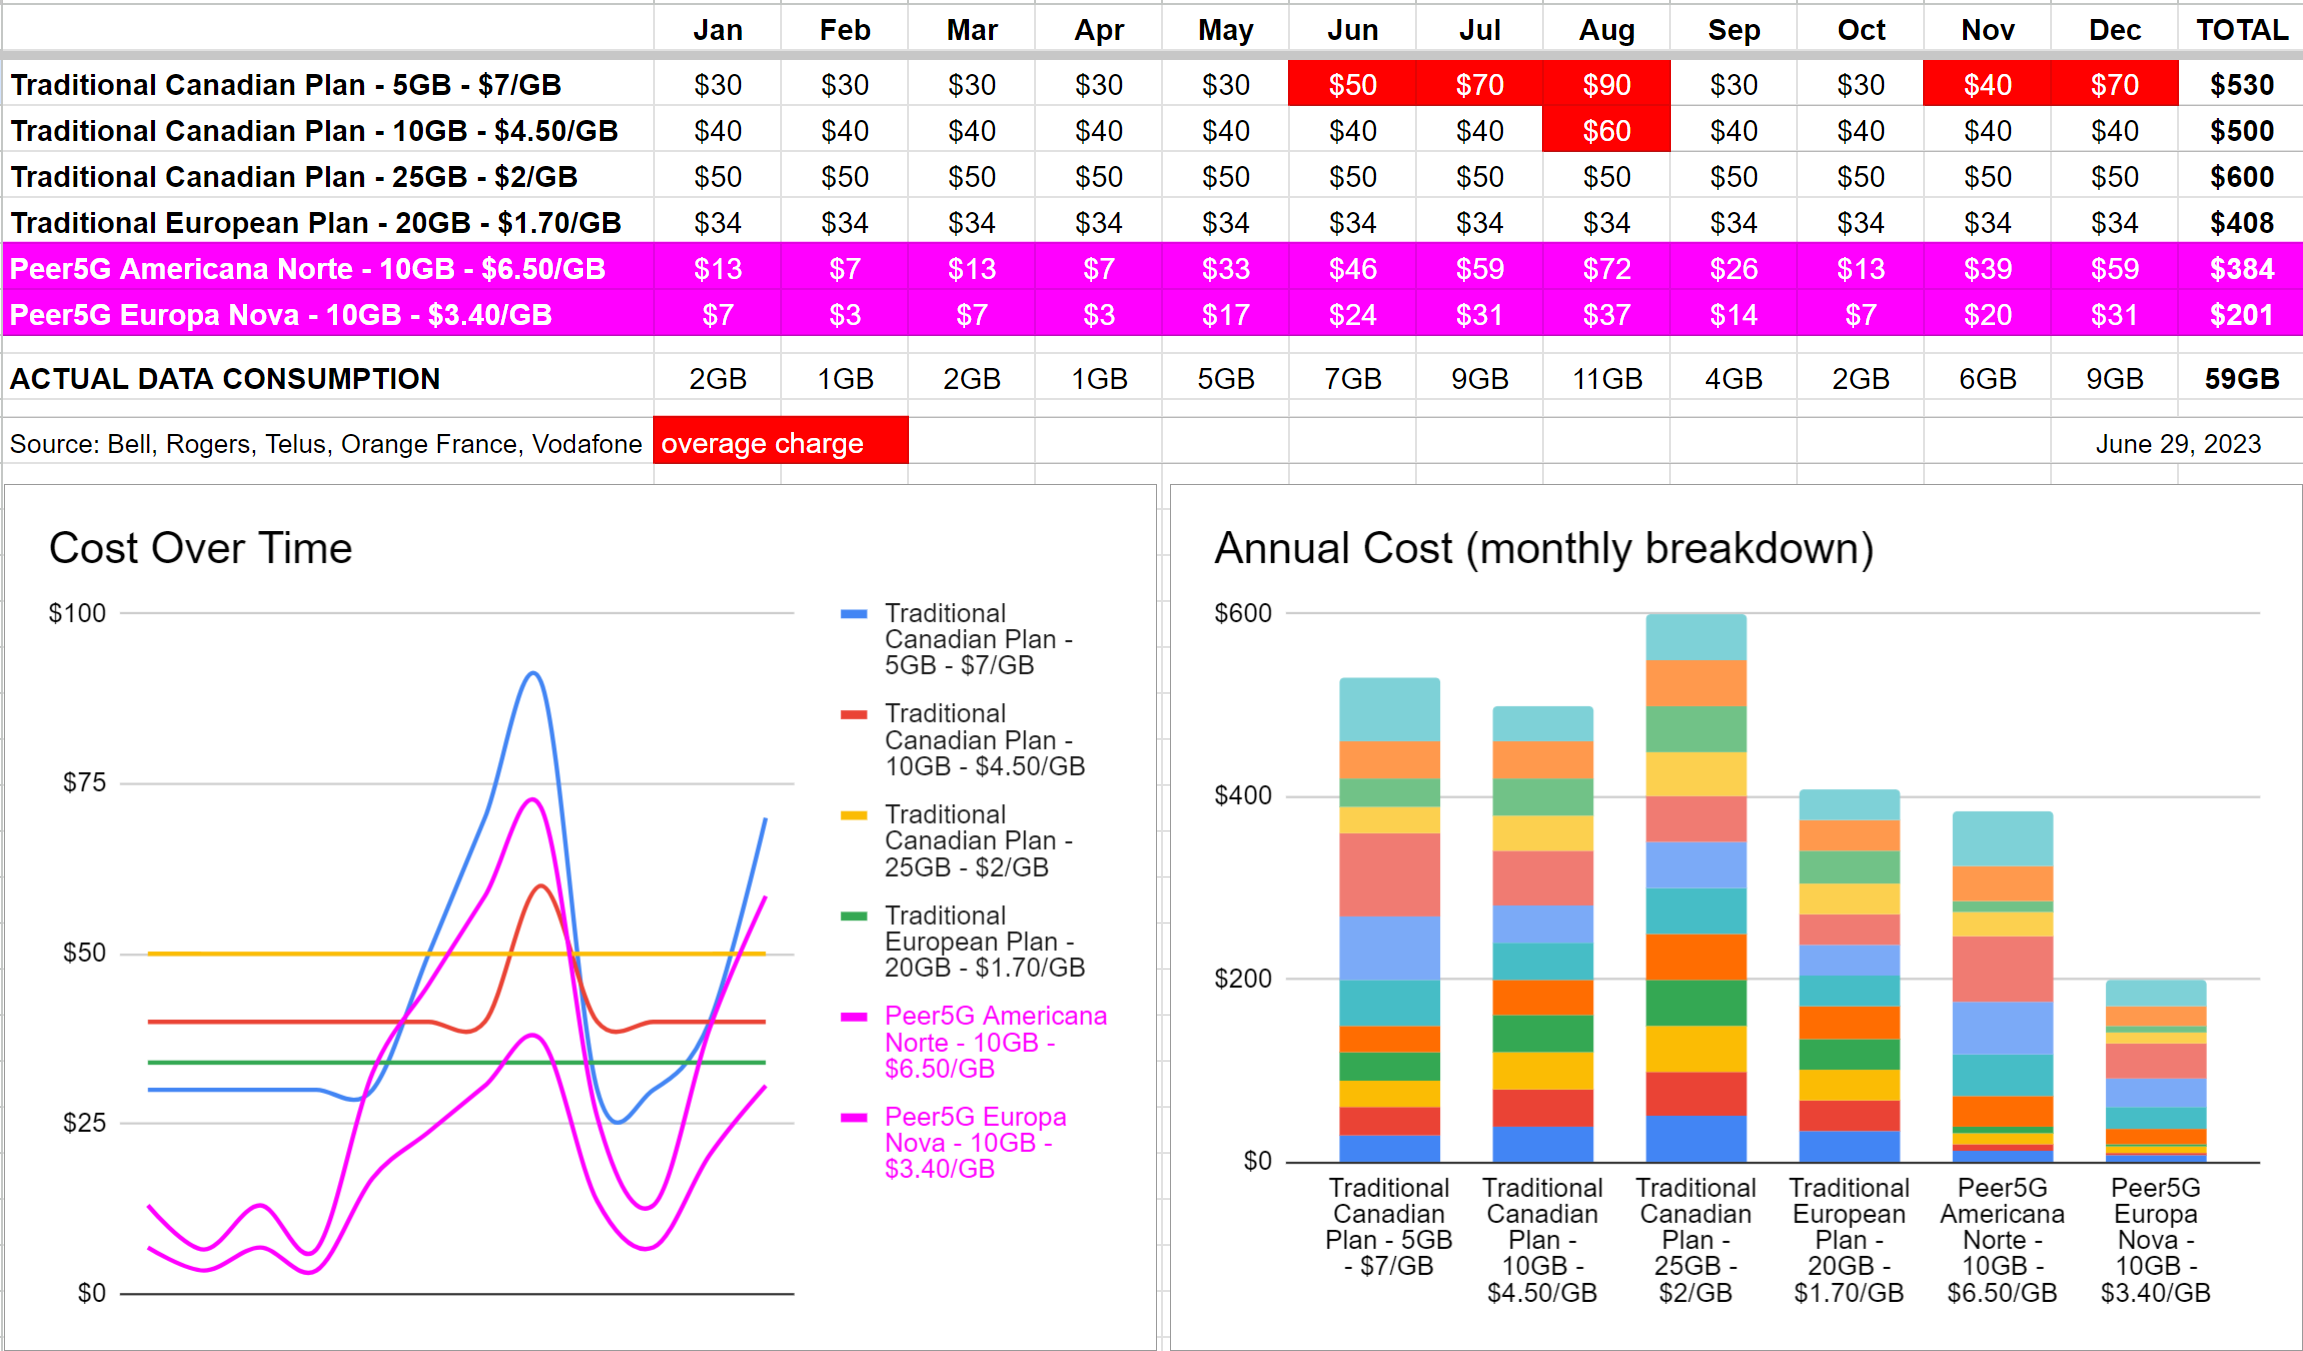
Task: Click the yellow legend swatch for 25GB plan
Action: 853,815
